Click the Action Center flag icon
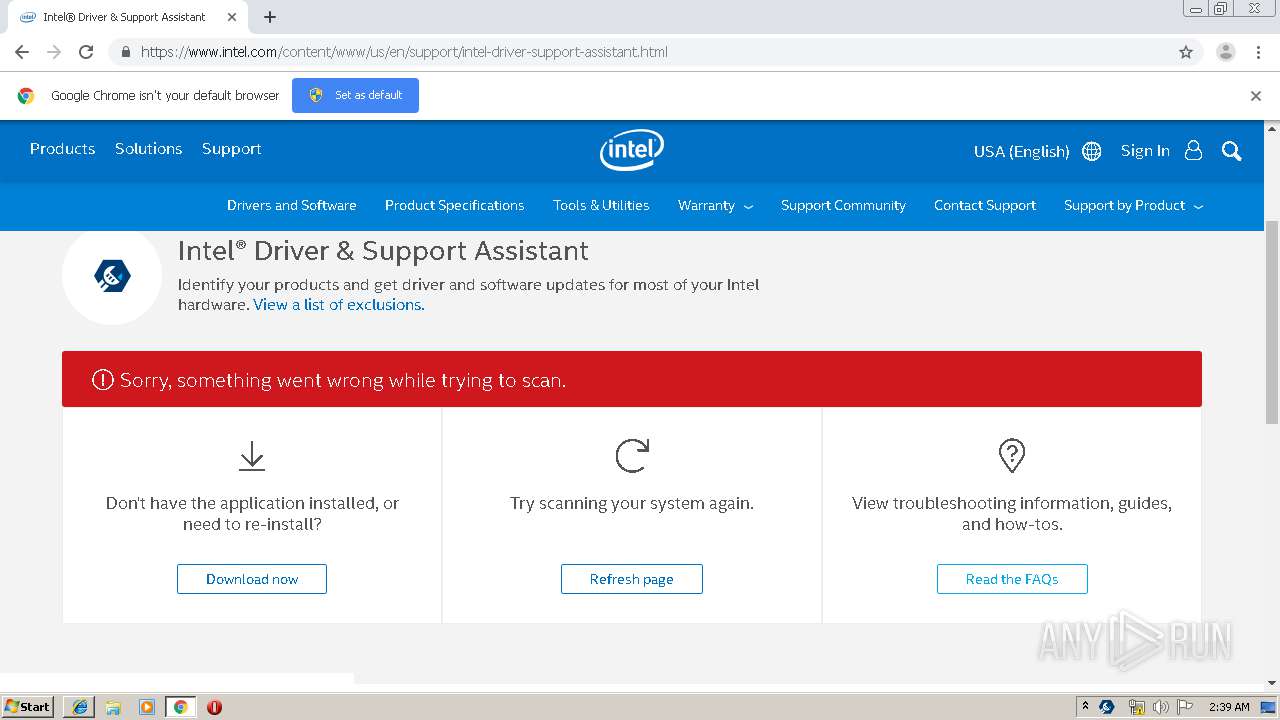 coord(1185,707)
